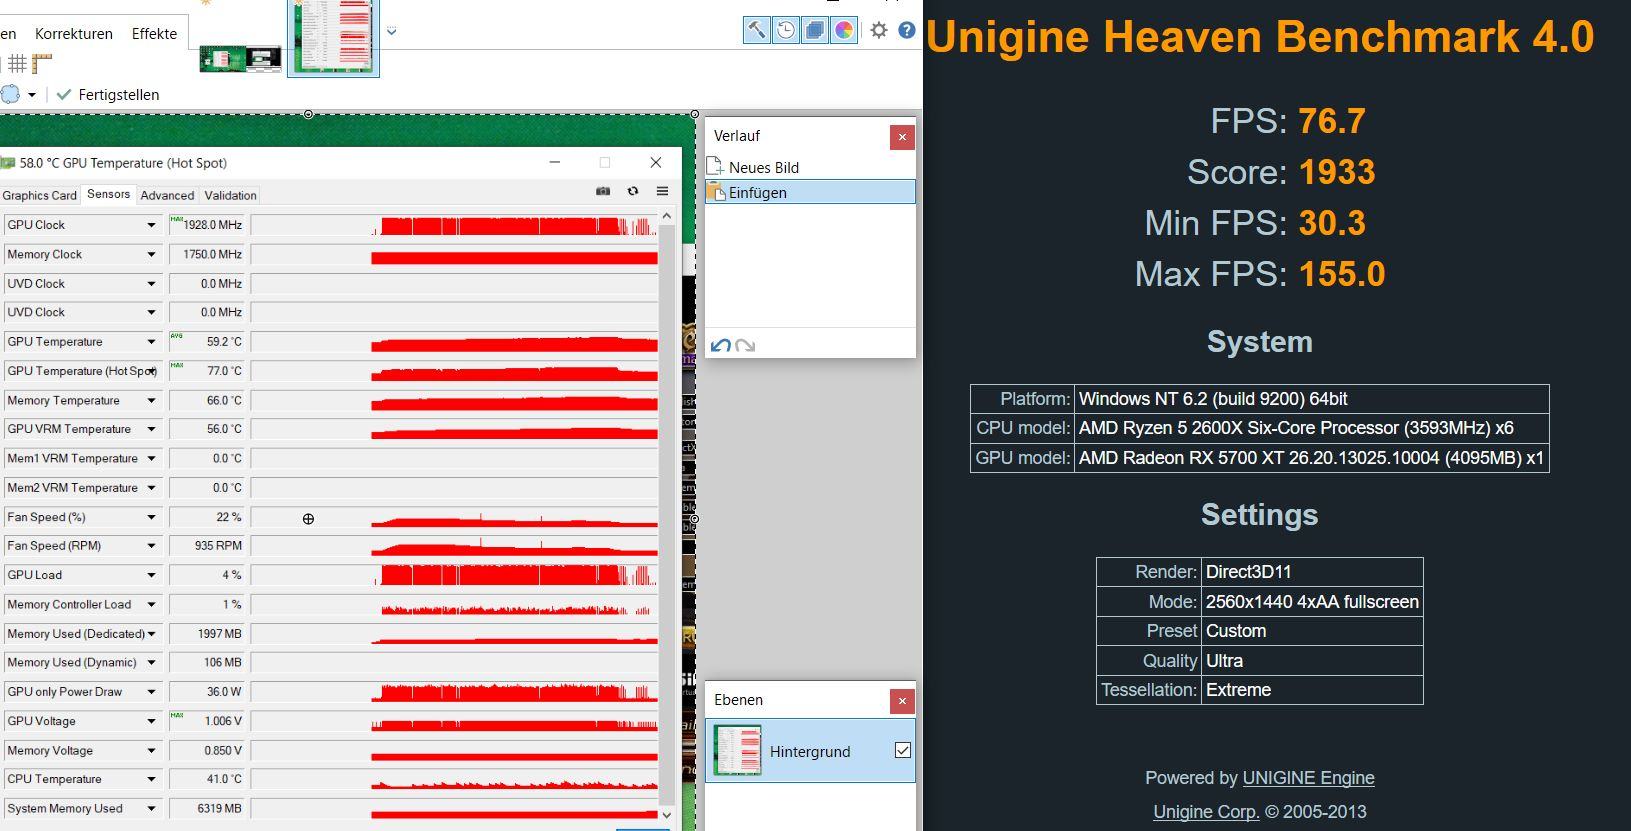
Task: Click the scroll down arrow in GPU-Z
Action: (x=667, y=814)
